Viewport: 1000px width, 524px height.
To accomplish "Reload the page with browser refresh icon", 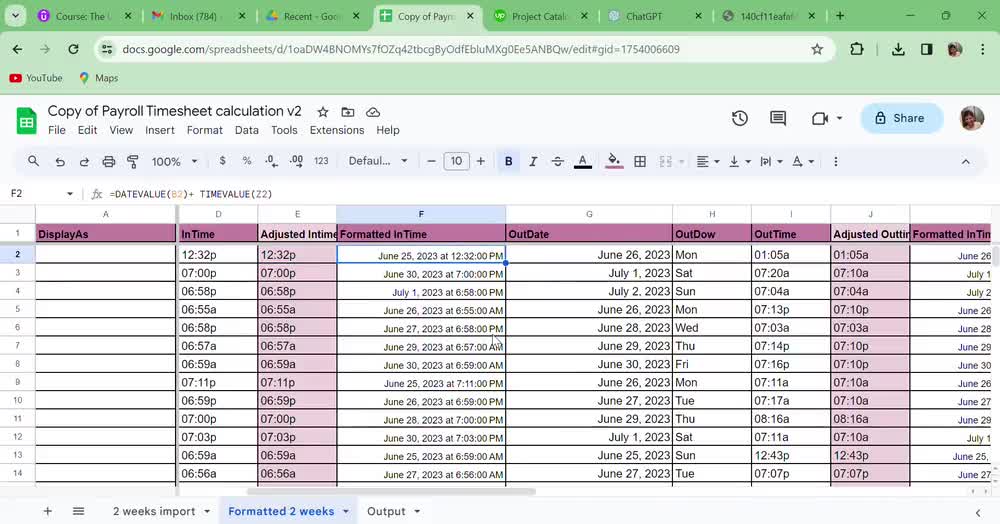I will coord(73,49).
